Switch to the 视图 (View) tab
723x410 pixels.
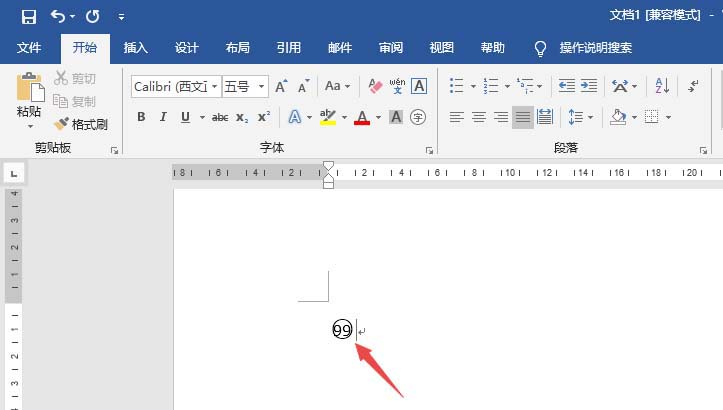(442, 48)
